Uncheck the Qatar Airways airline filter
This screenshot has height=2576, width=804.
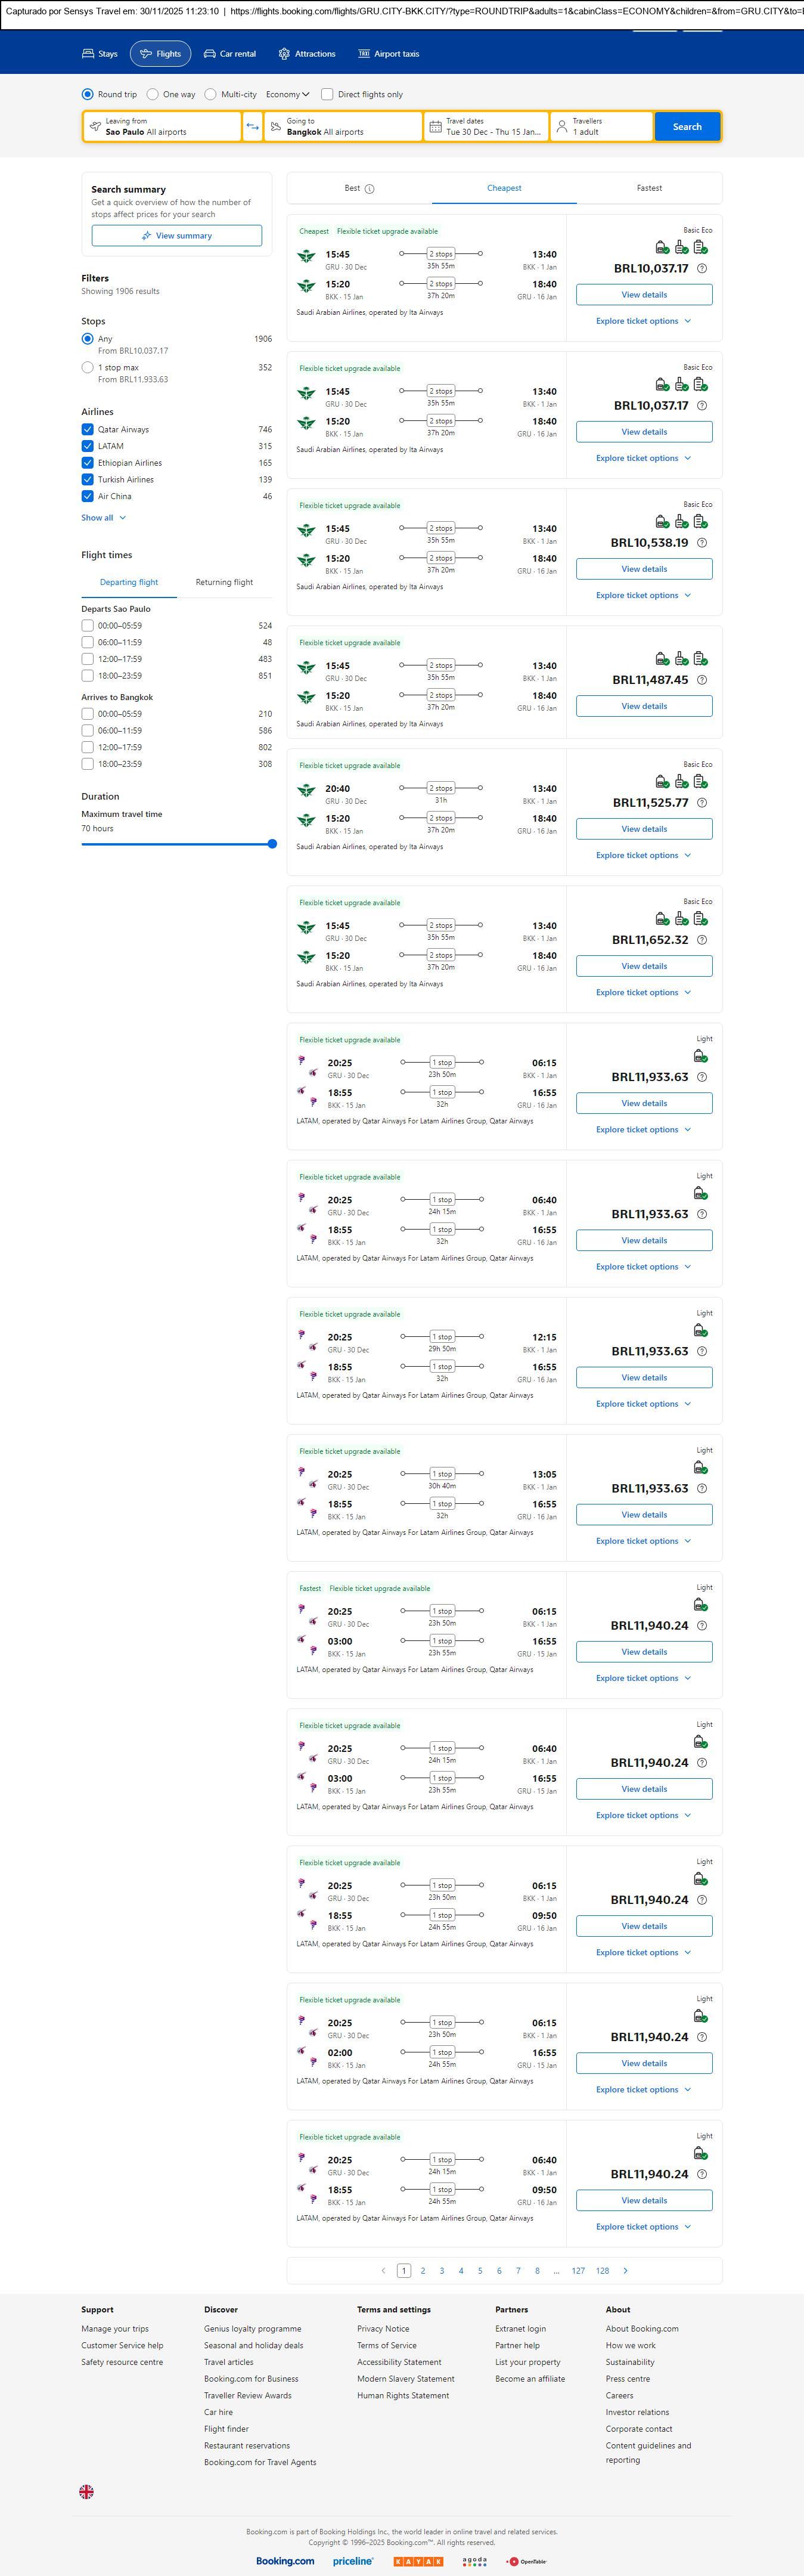pyautogui.click(x=88, y=430)
